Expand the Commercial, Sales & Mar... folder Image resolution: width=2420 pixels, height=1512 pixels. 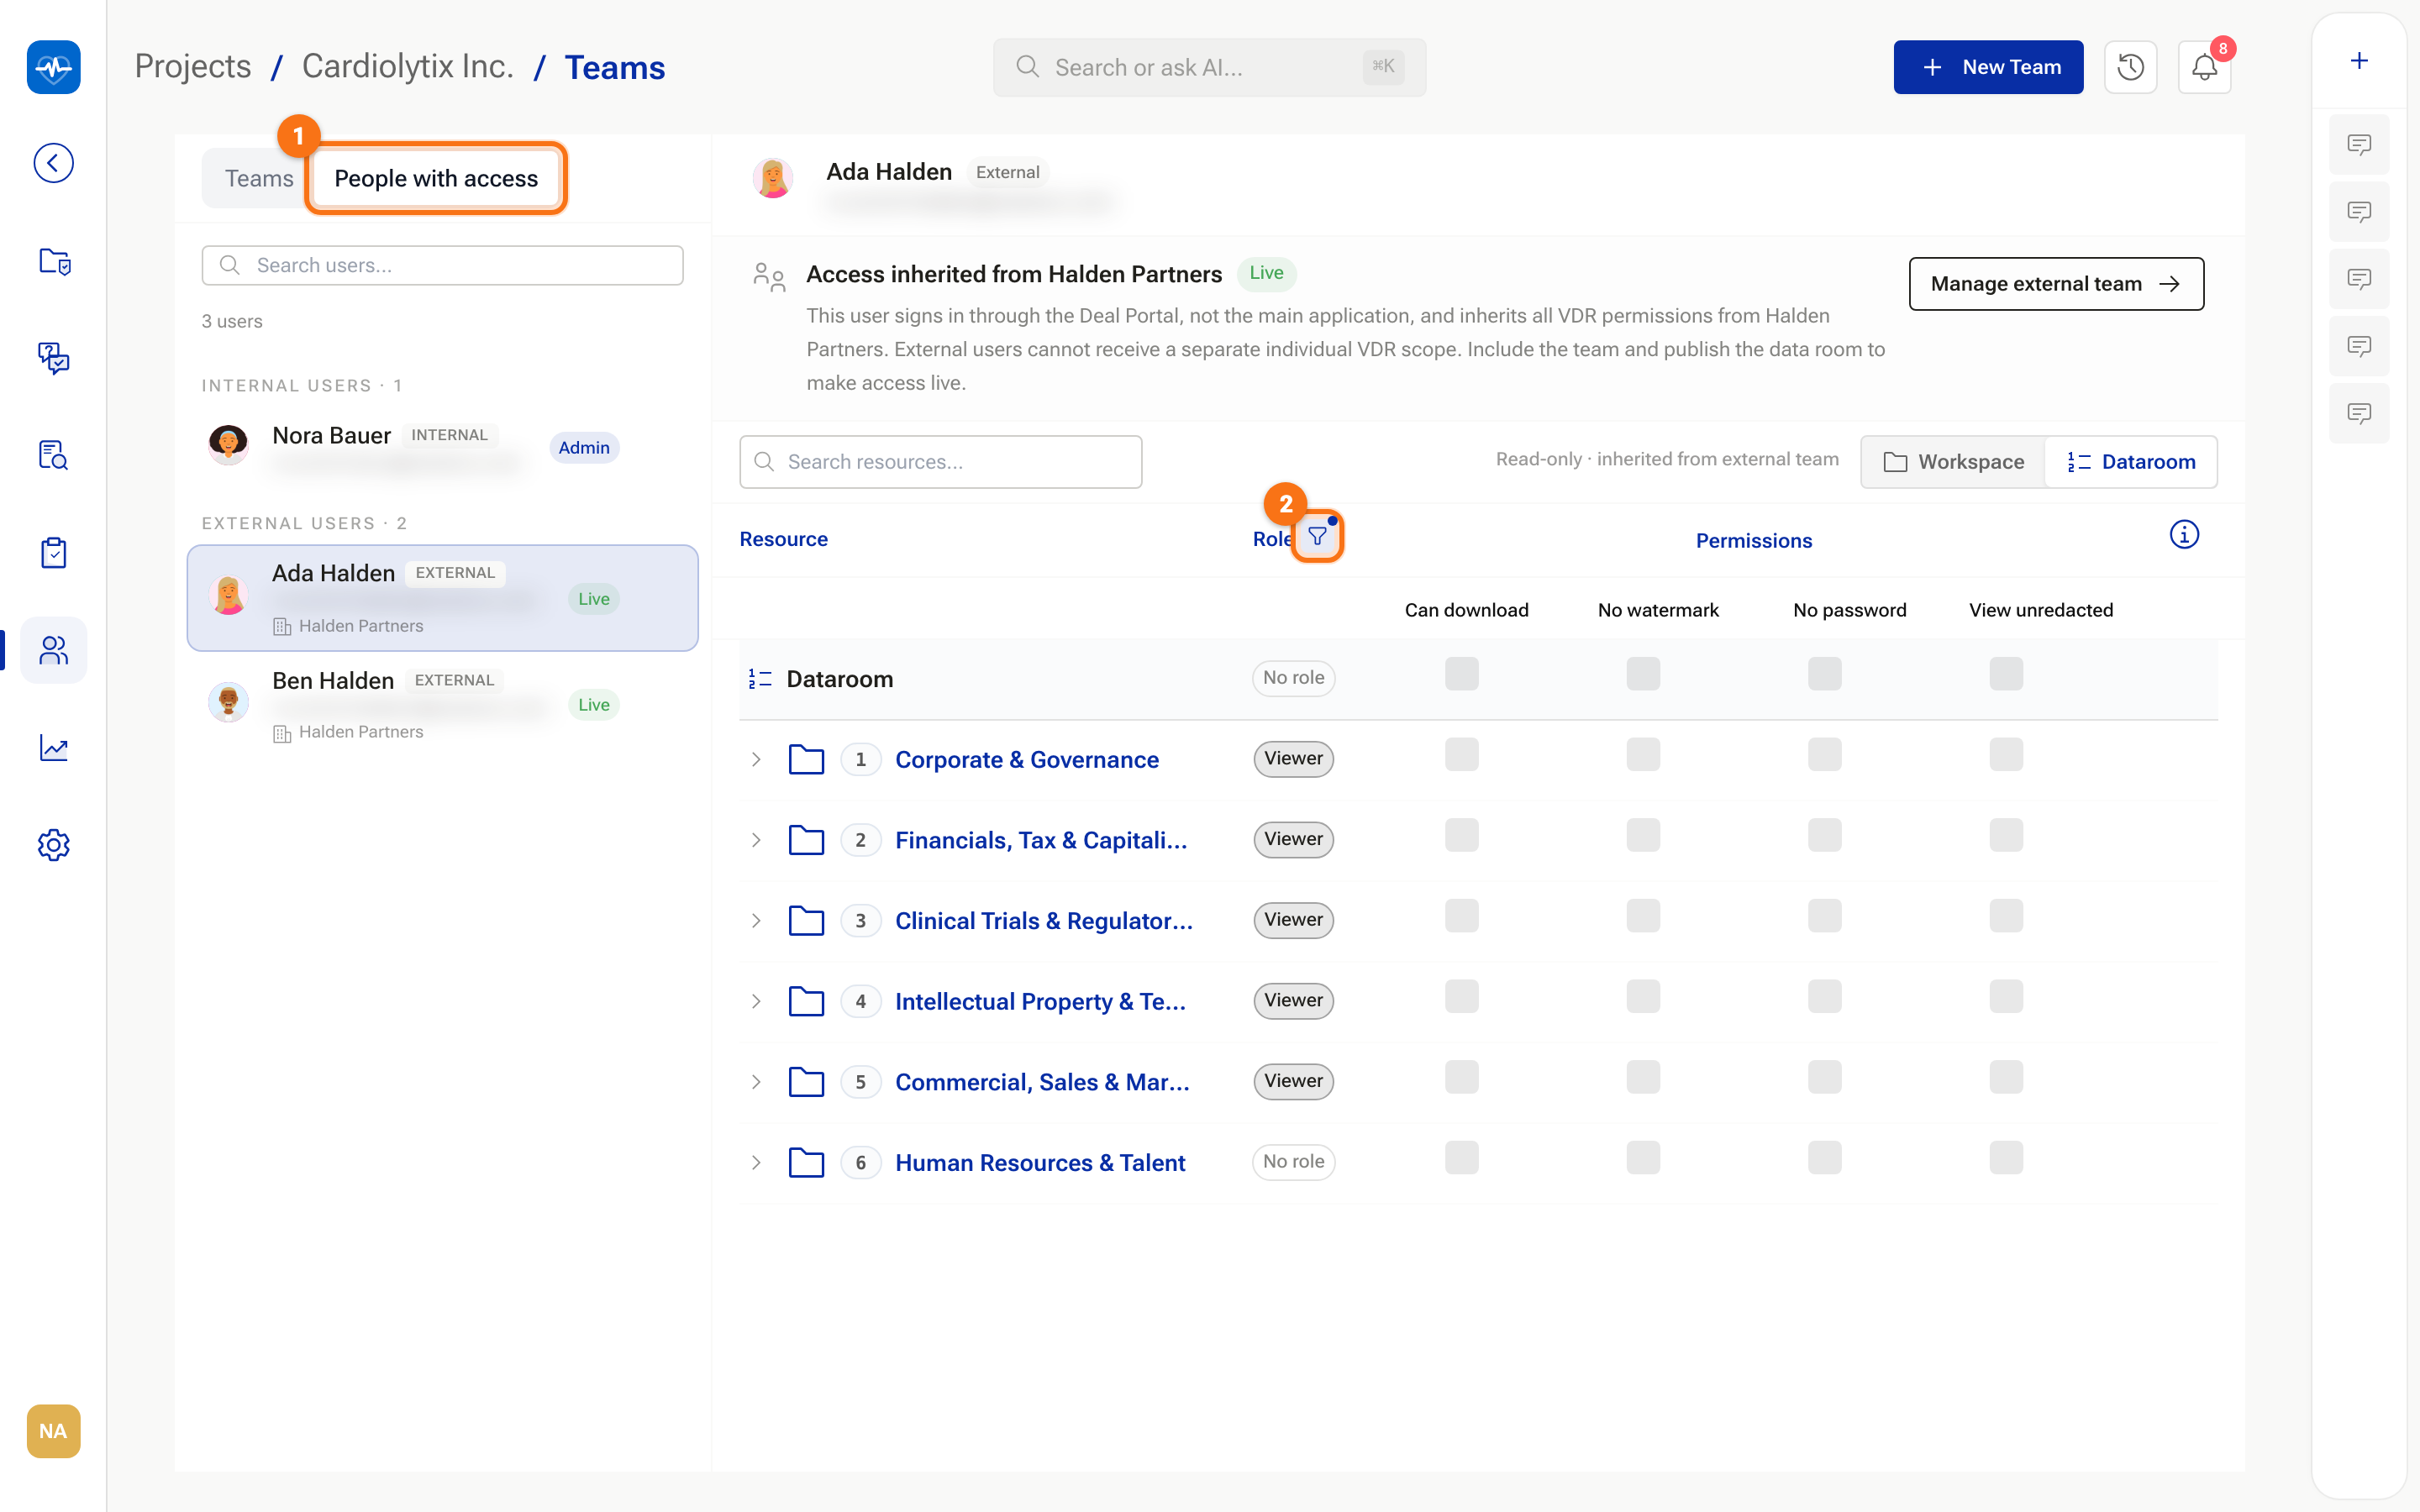756,1082
